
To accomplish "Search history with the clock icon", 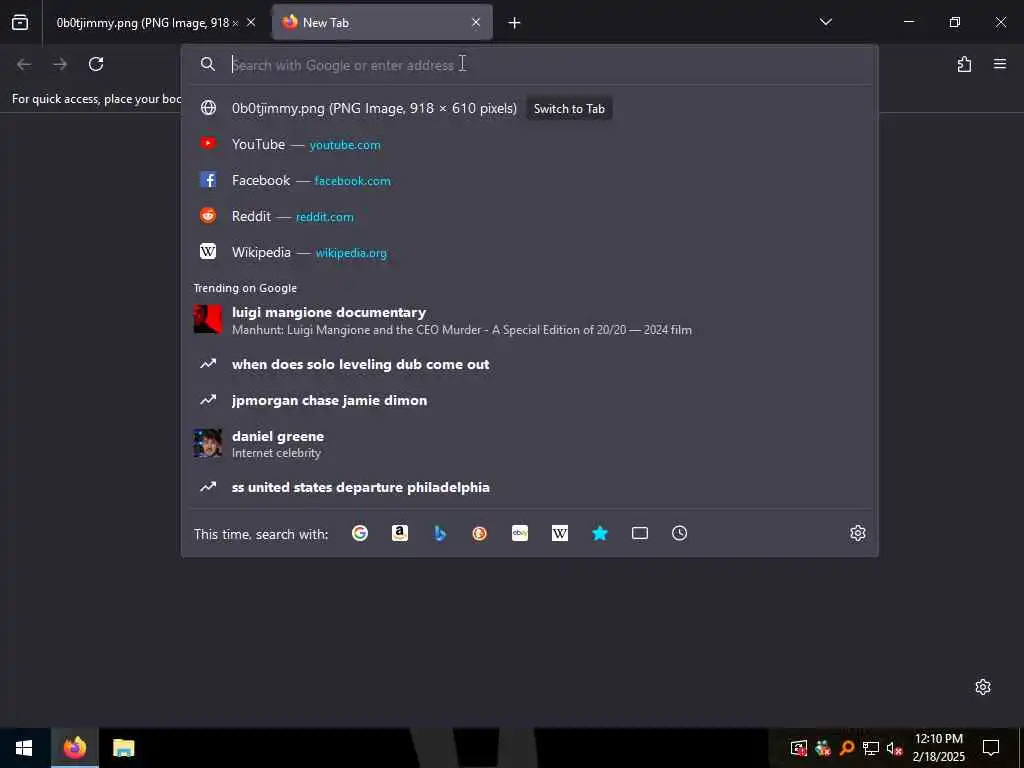I will click(679, 534).
